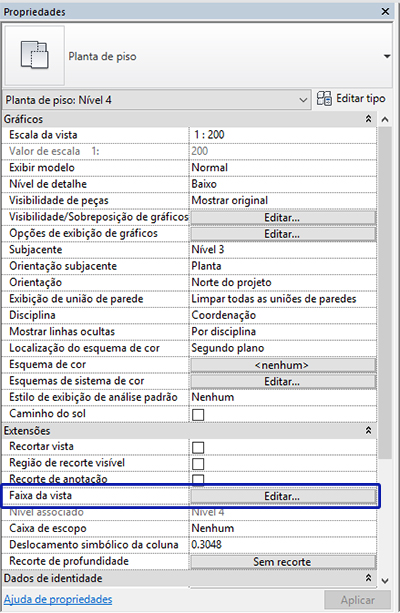Click the Deslocamento simbólico da coluna value field
Image resolution: width=400 pixels, height=613 pixels.
pos(283,545)
